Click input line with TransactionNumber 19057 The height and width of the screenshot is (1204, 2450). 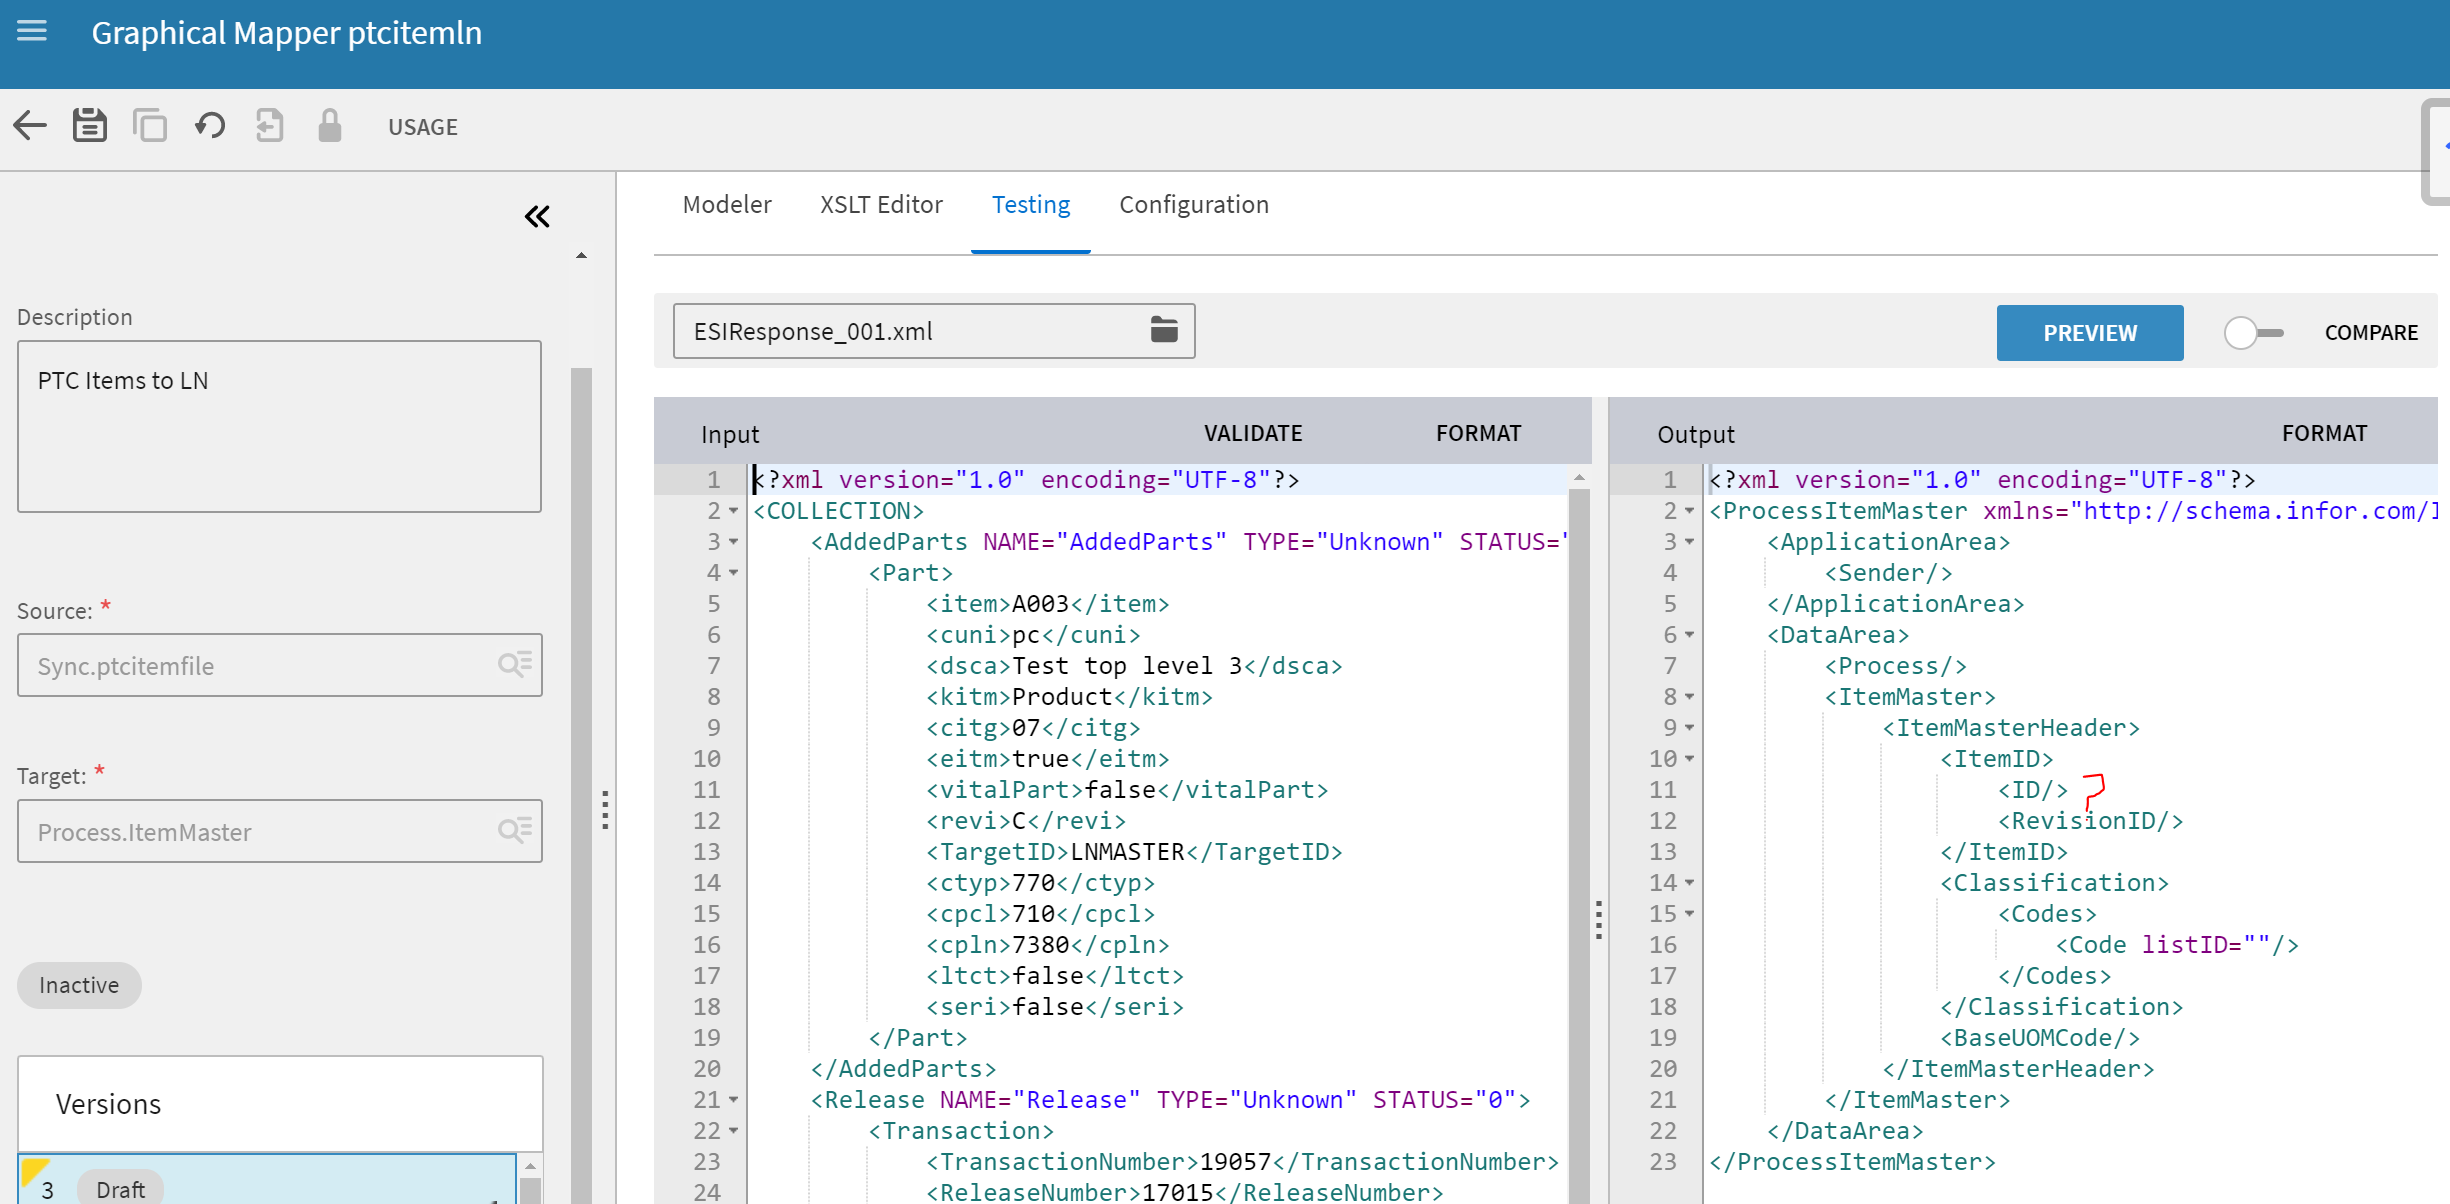pyautogui.click(x=1242, y=1162)
